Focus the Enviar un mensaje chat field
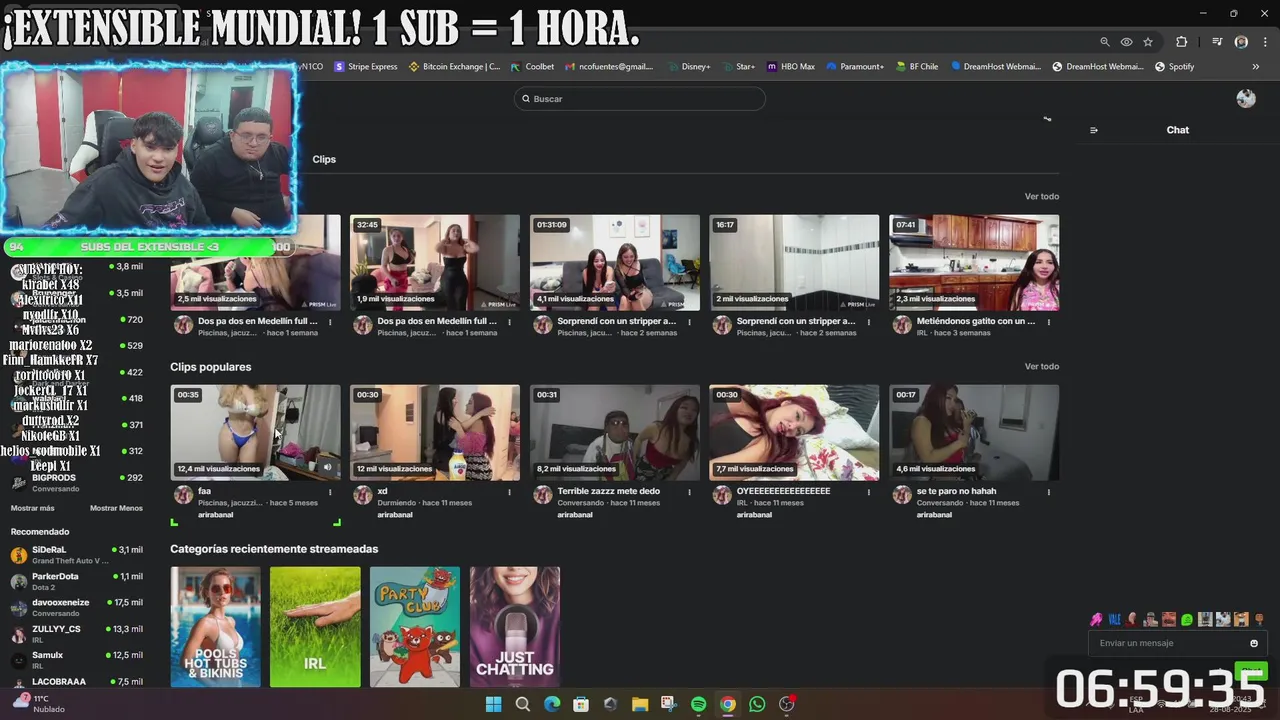This screenshot has width=1280, height=720. pos(1170,643)
